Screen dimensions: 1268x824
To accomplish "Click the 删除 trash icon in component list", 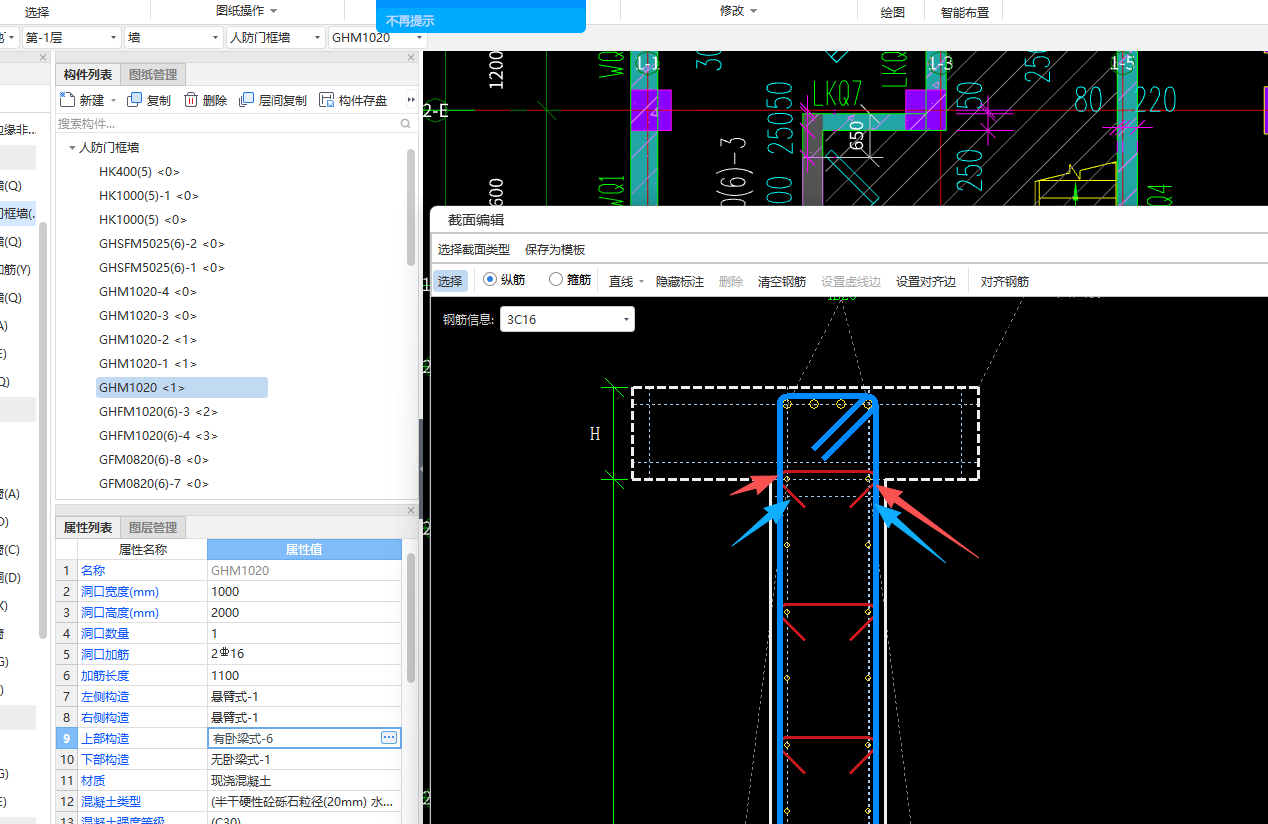I will click(190, 100).
